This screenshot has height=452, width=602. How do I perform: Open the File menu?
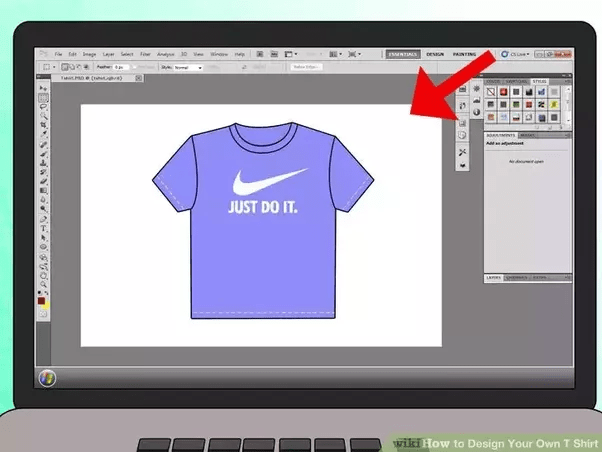pyautogui.click(x=58, y=54)
